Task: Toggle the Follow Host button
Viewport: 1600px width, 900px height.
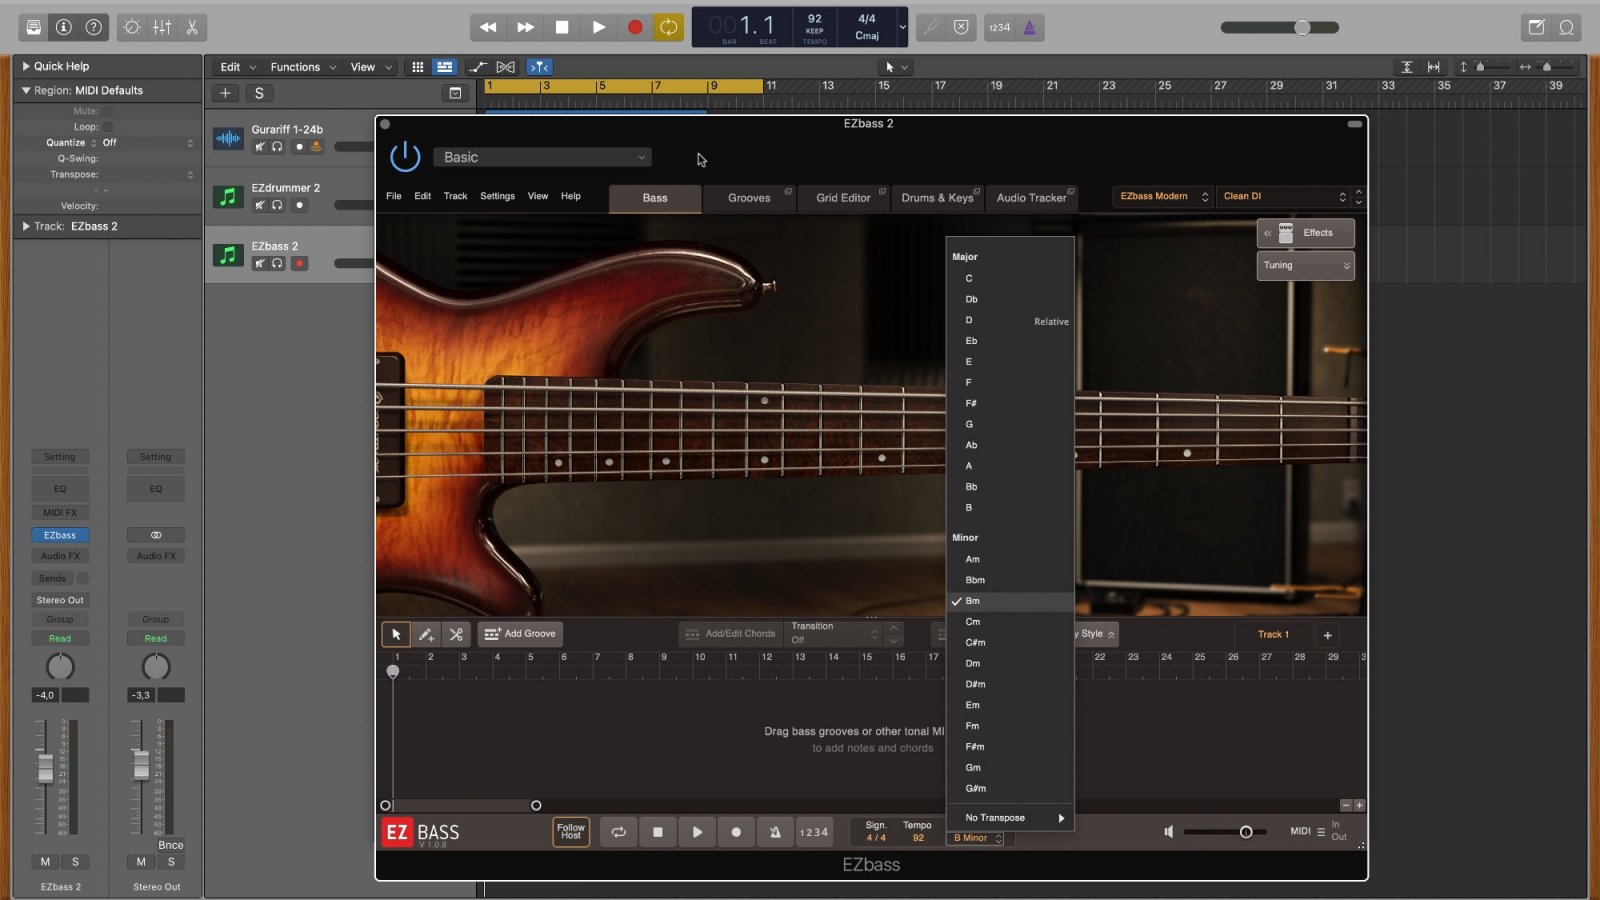Action: click(x=571, y=832)
